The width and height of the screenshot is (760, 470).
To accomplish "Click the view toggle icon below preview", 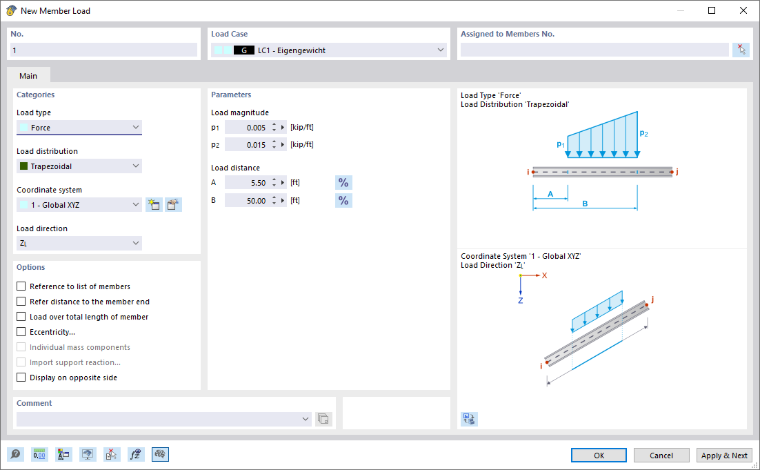I will coord(469,419).
